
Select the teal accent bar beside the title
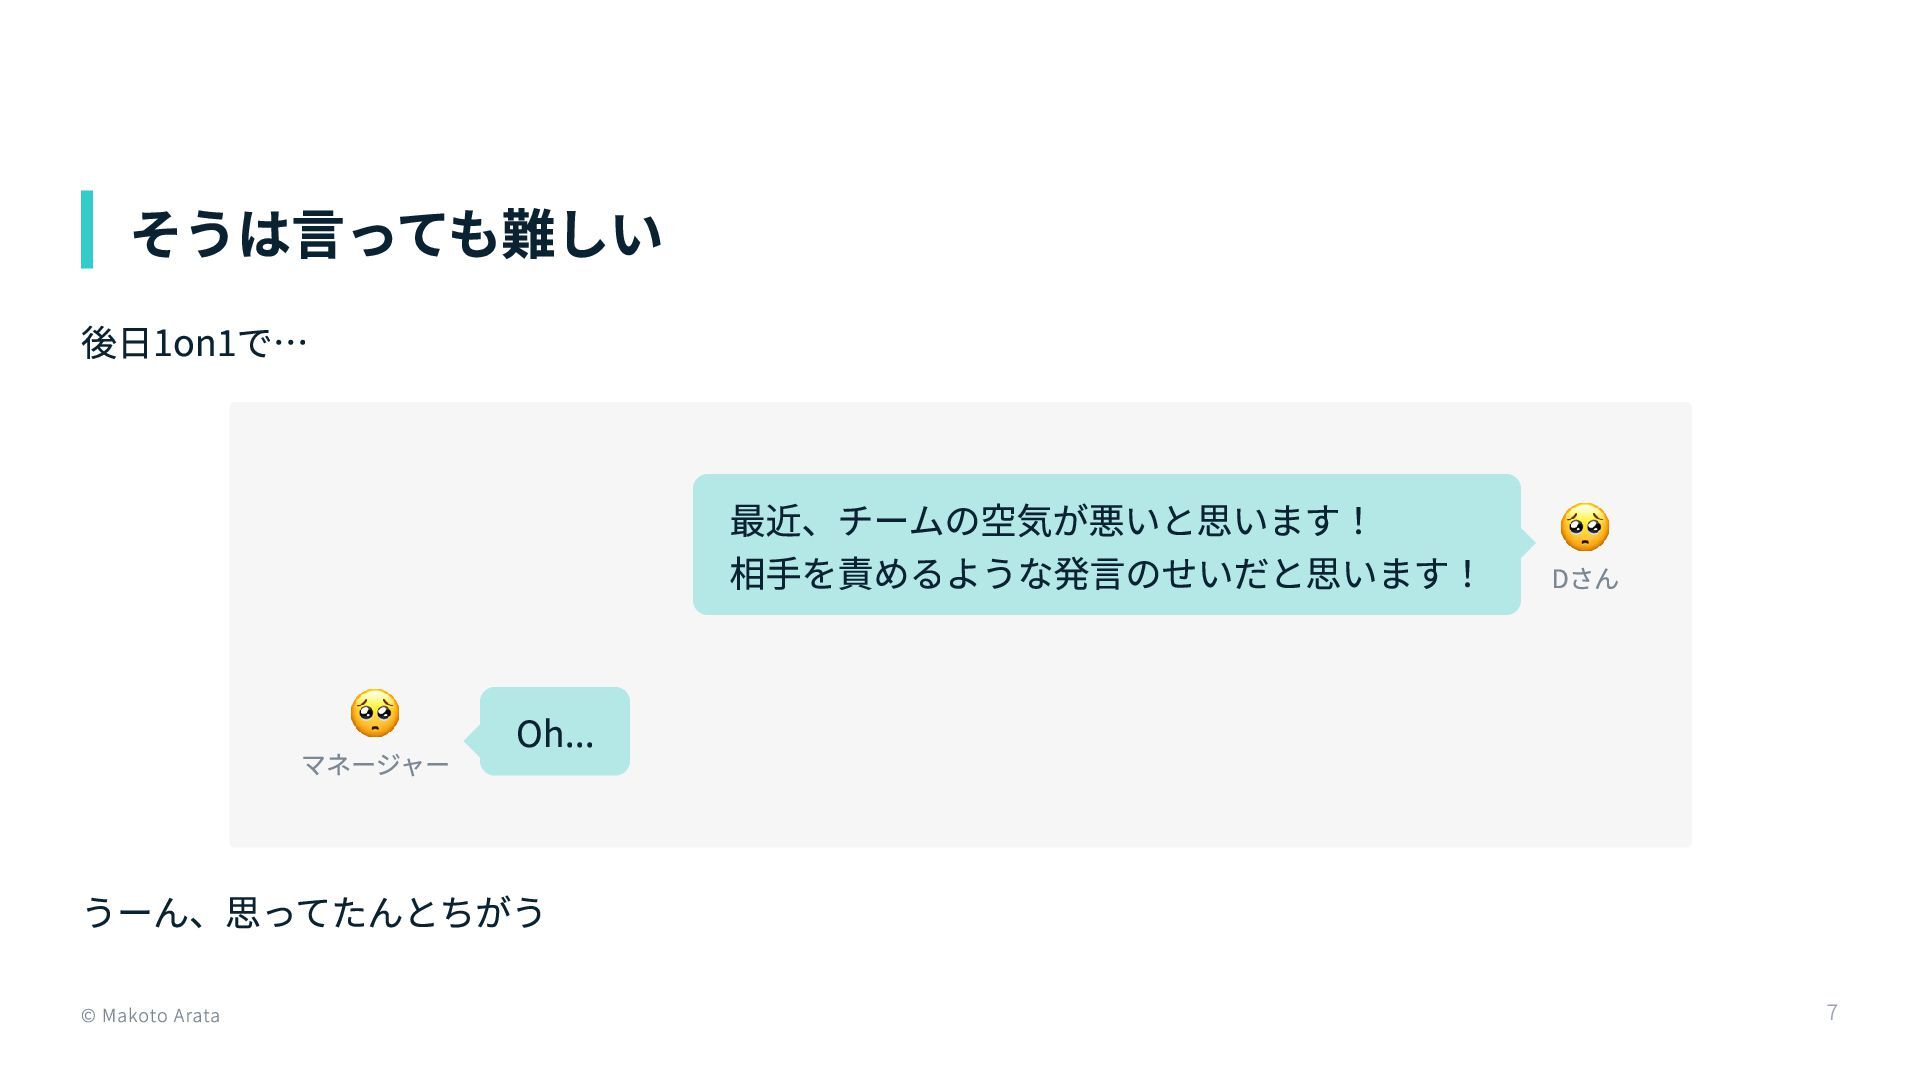pos(87,229)
